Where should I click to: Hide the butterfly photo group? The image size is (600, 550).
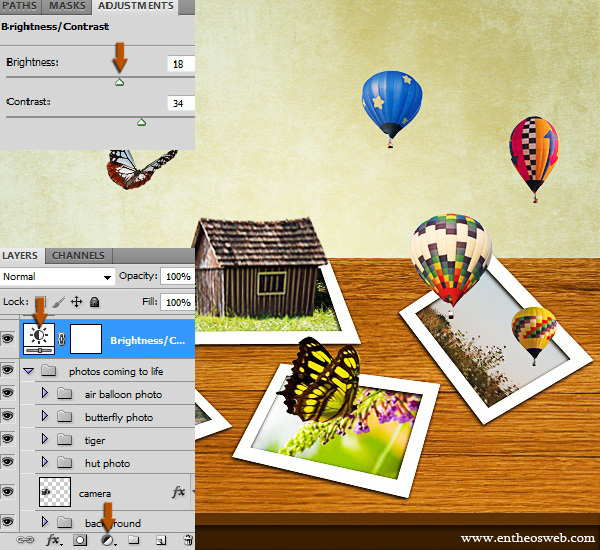tap(8, 416)
